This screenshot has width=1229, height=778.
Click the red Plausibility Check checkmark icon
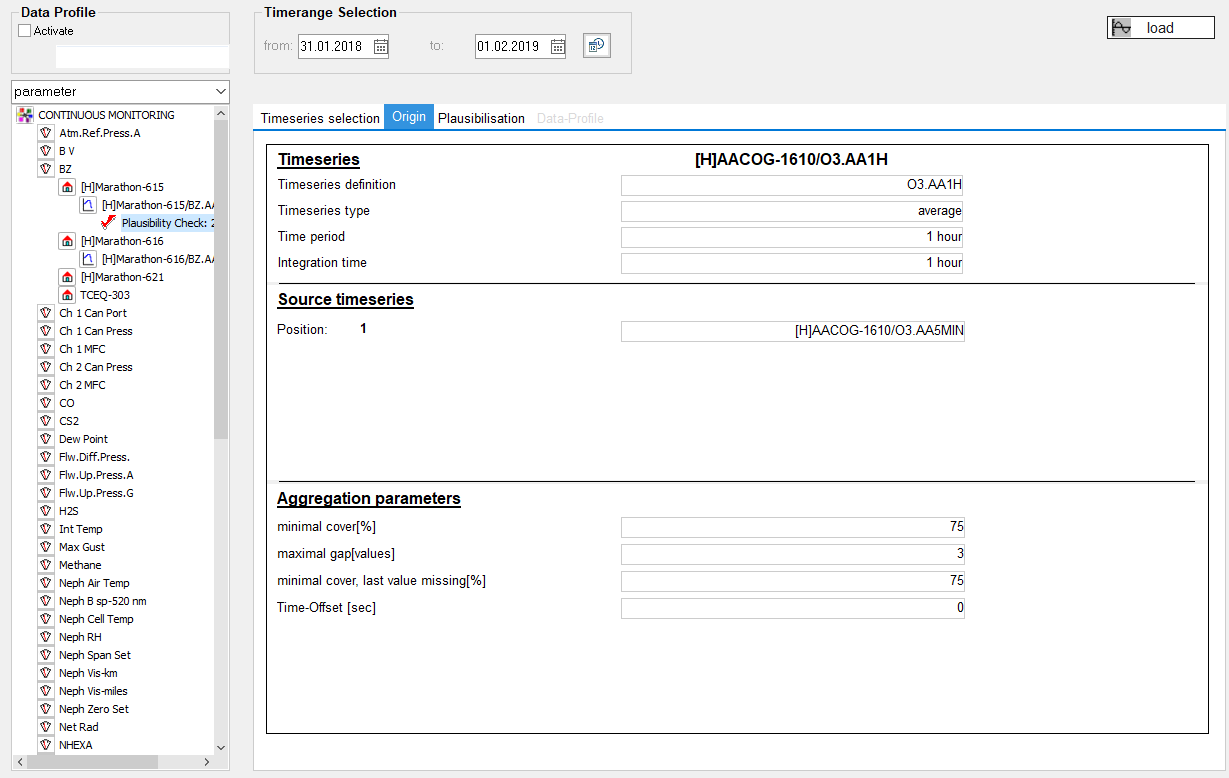tap(109, 223)
